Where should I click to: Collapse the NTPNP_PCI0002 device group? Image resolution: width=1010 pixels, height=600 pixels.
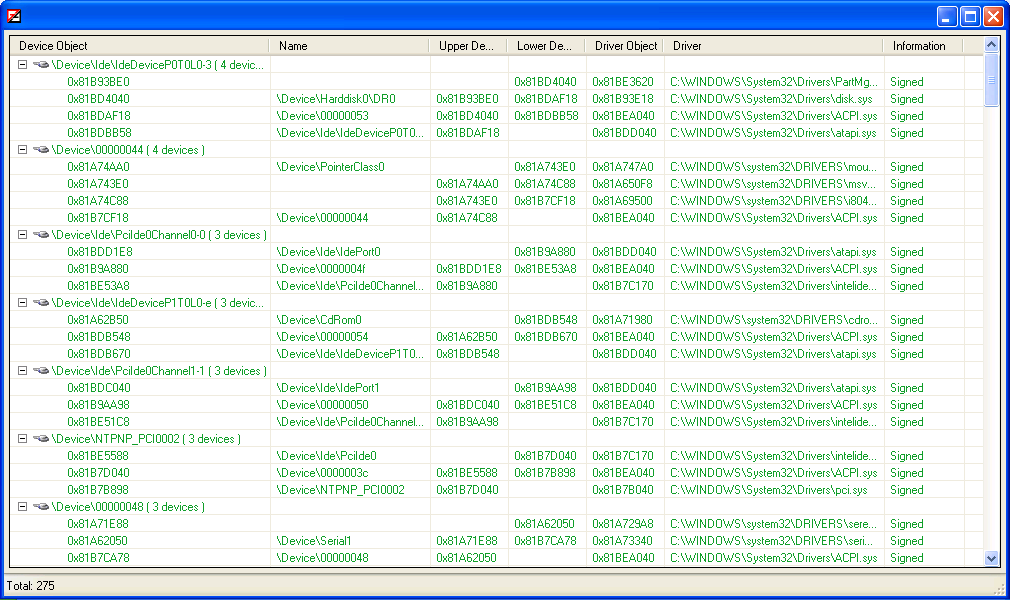point(22,439)
